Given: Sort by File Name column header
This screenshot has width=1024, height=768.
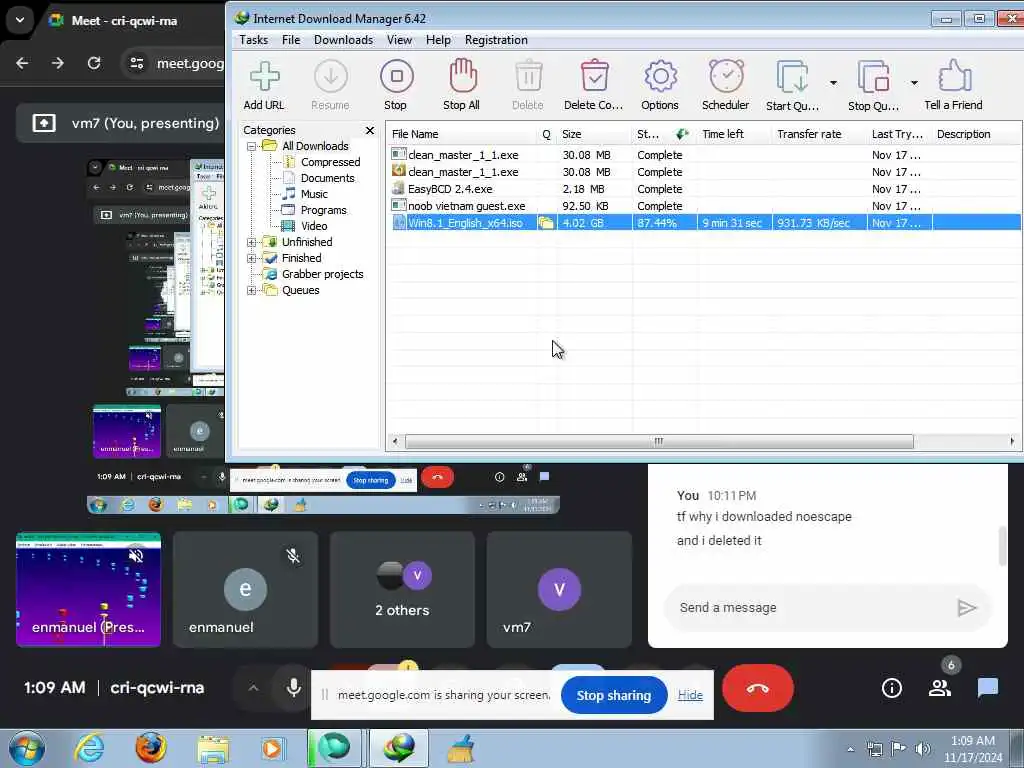Looking at the screenshot, I should tap(463, 134).
